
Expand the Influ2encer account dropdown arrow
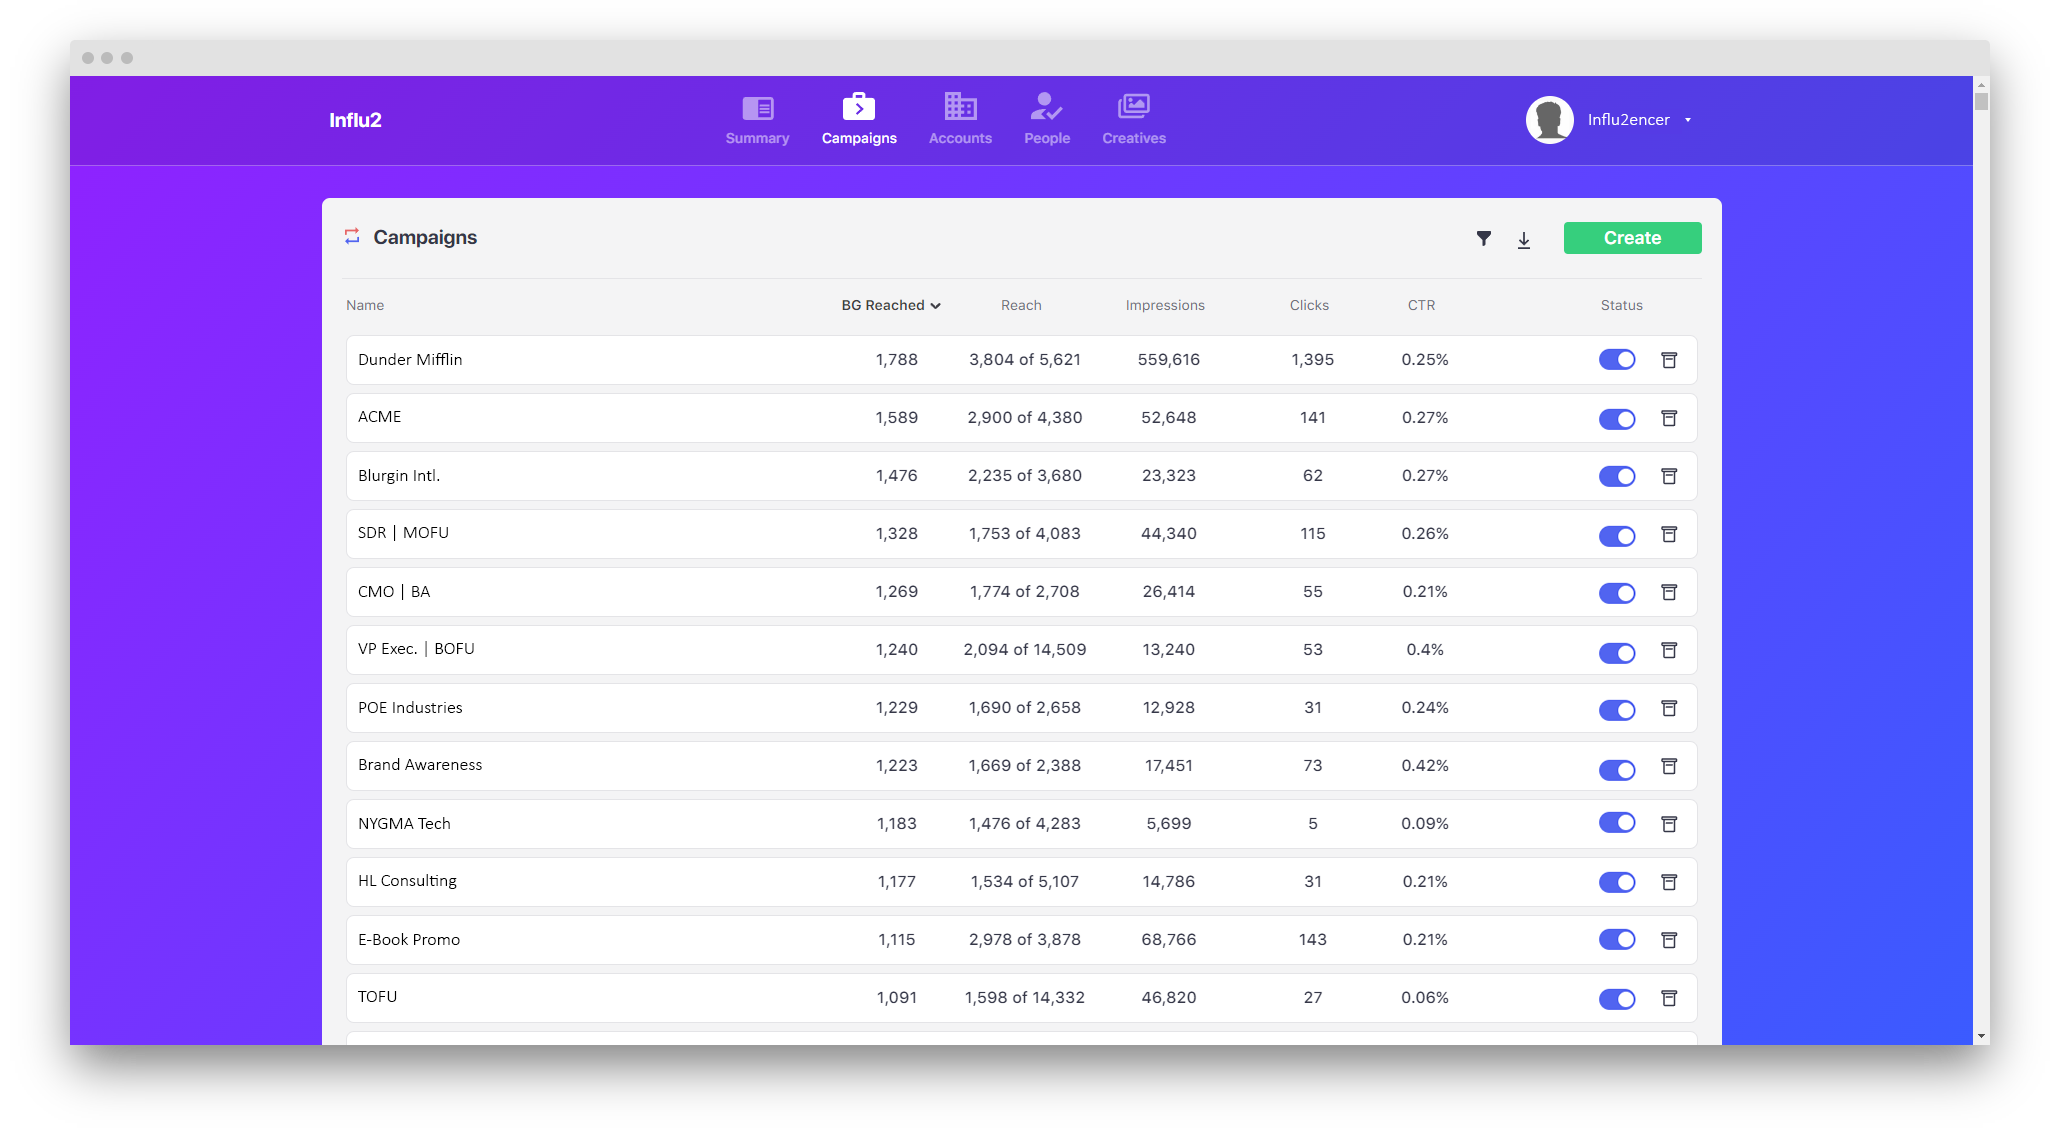[1688, 120]
